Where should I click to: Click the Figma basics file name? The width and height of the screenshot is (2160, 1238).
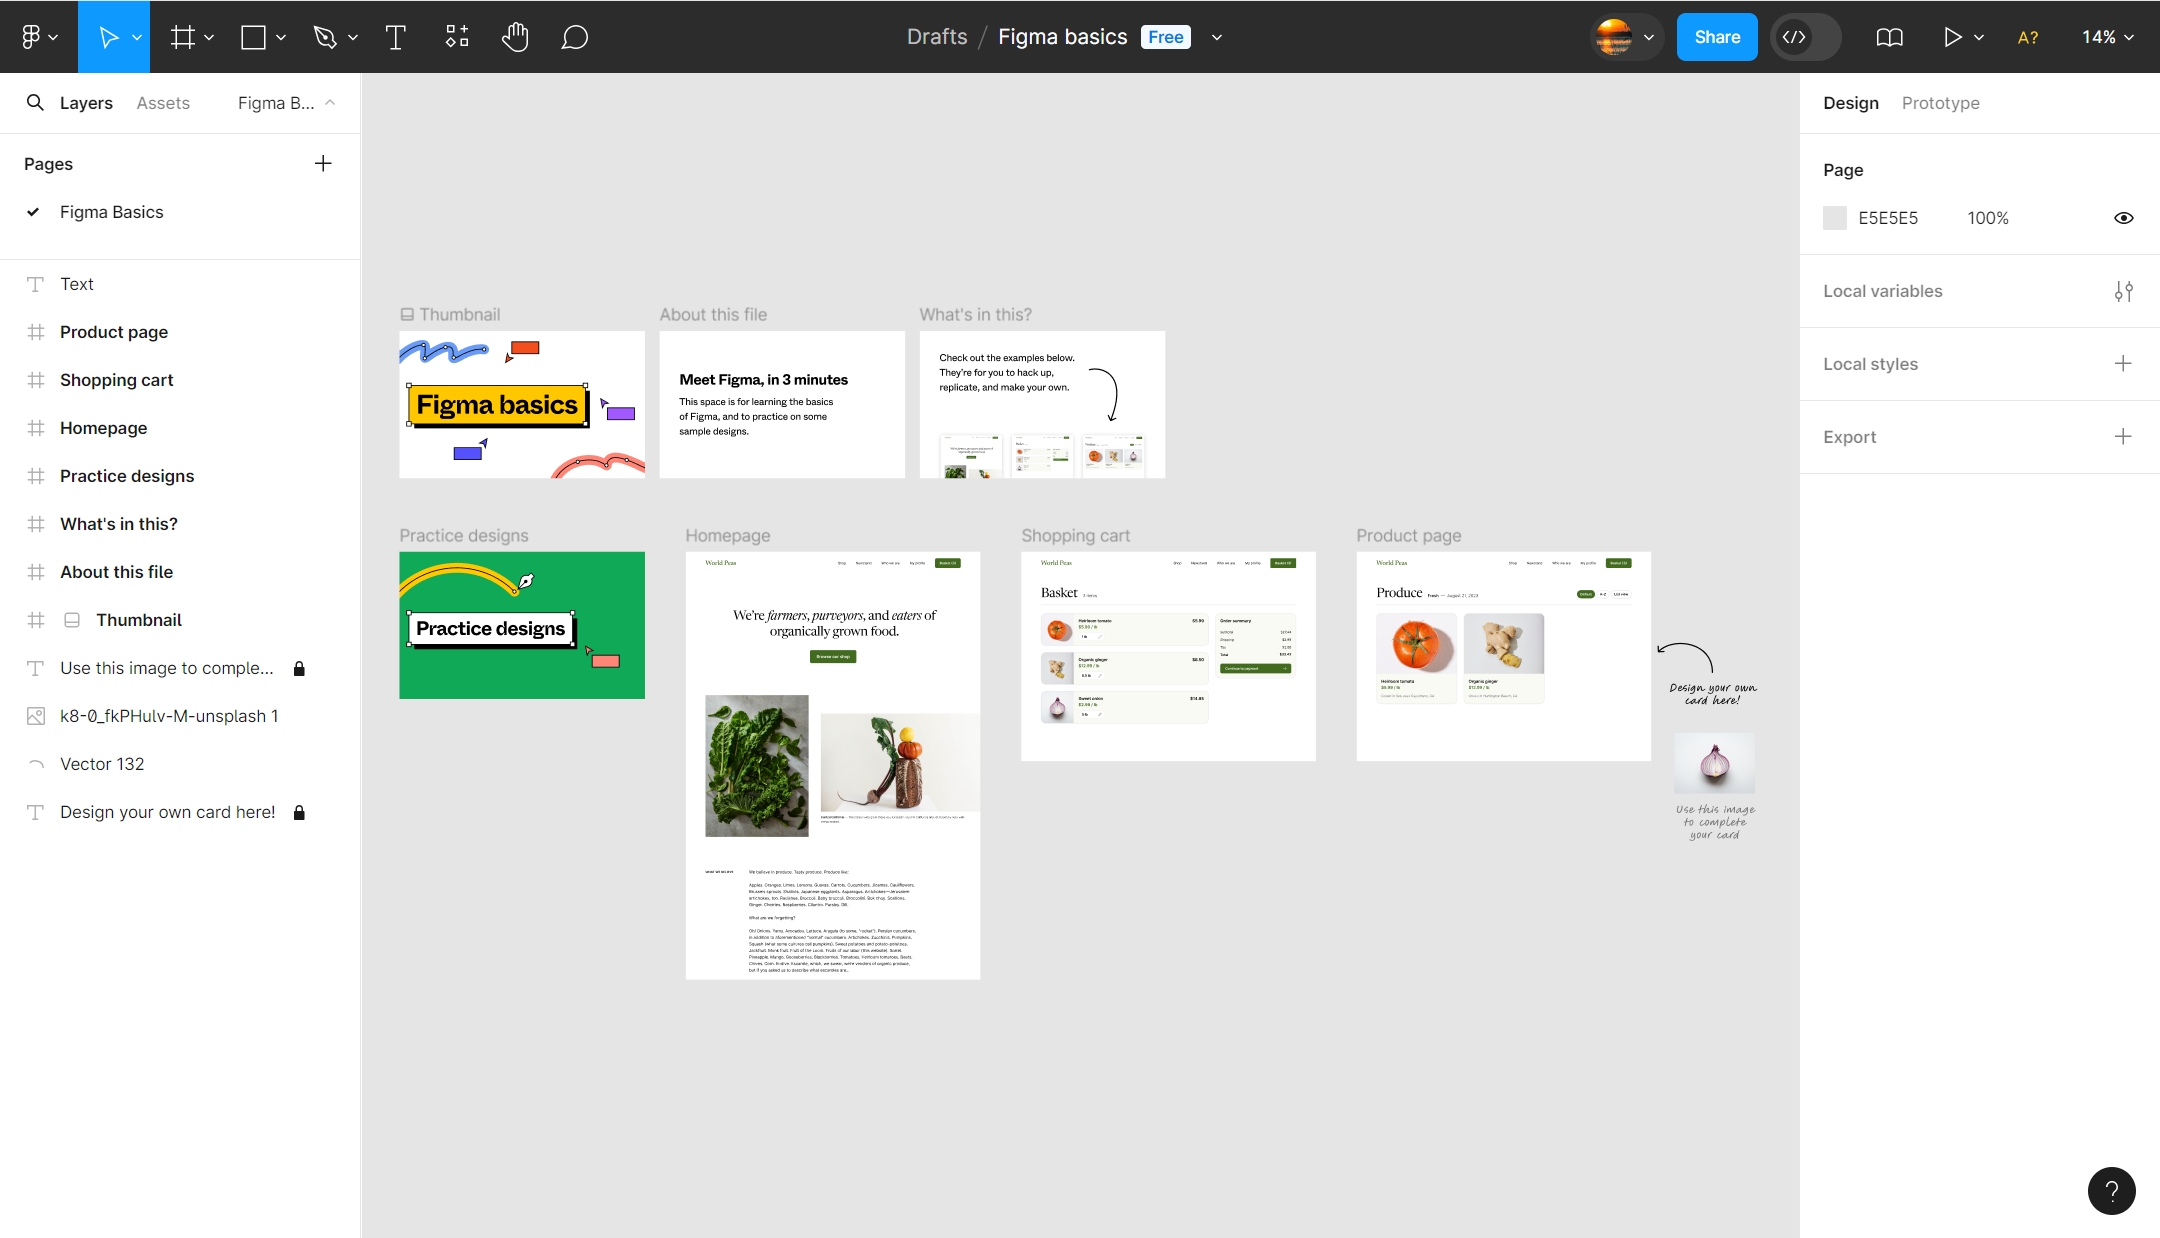coord(1063,37)
